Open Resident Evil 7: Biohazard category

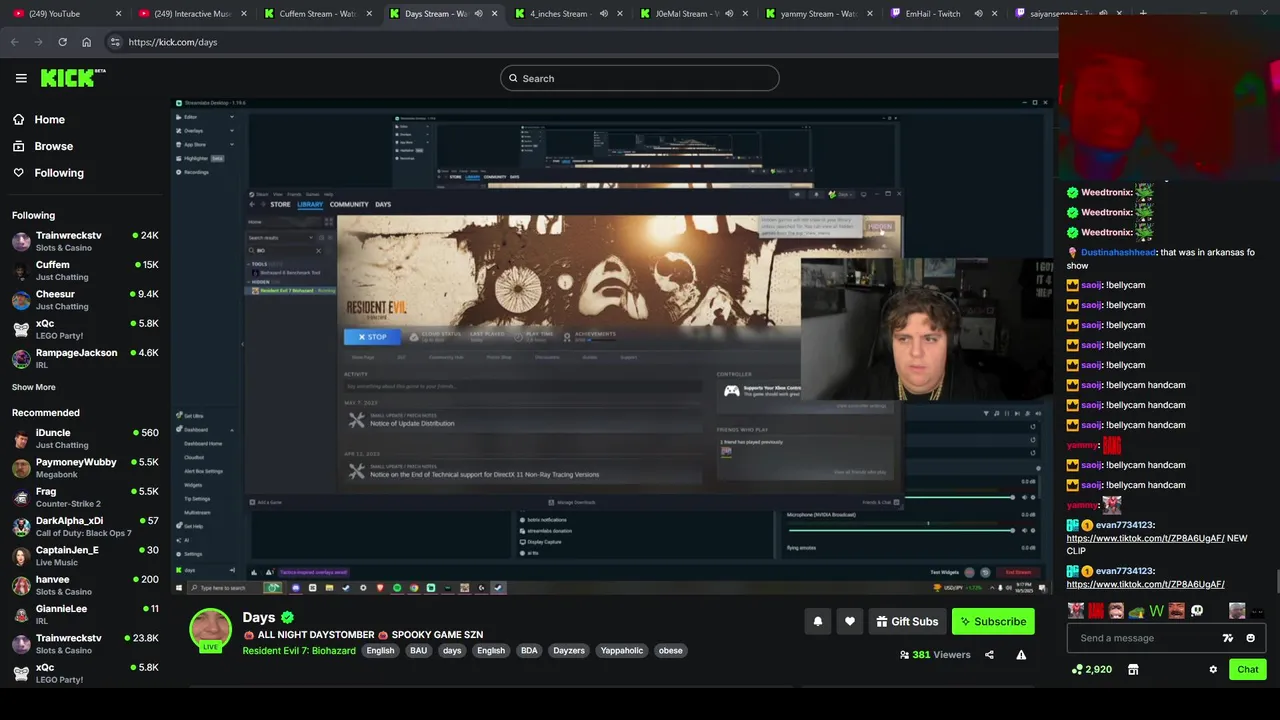pyautogui.click(x=299, y=651)
